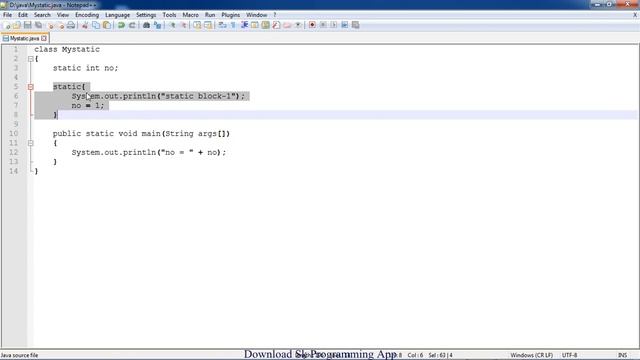Click the Stop Recording macro icon
Viewport: 640px width, 360px height.
point(323,25)
